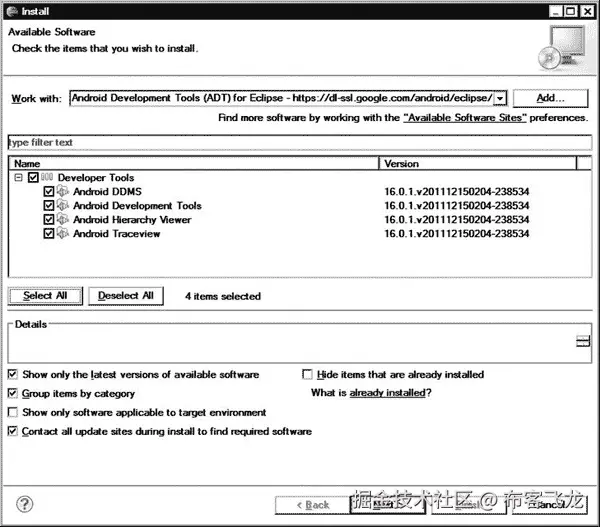
Task: Click the type filter text field
Action: (300, 142)
